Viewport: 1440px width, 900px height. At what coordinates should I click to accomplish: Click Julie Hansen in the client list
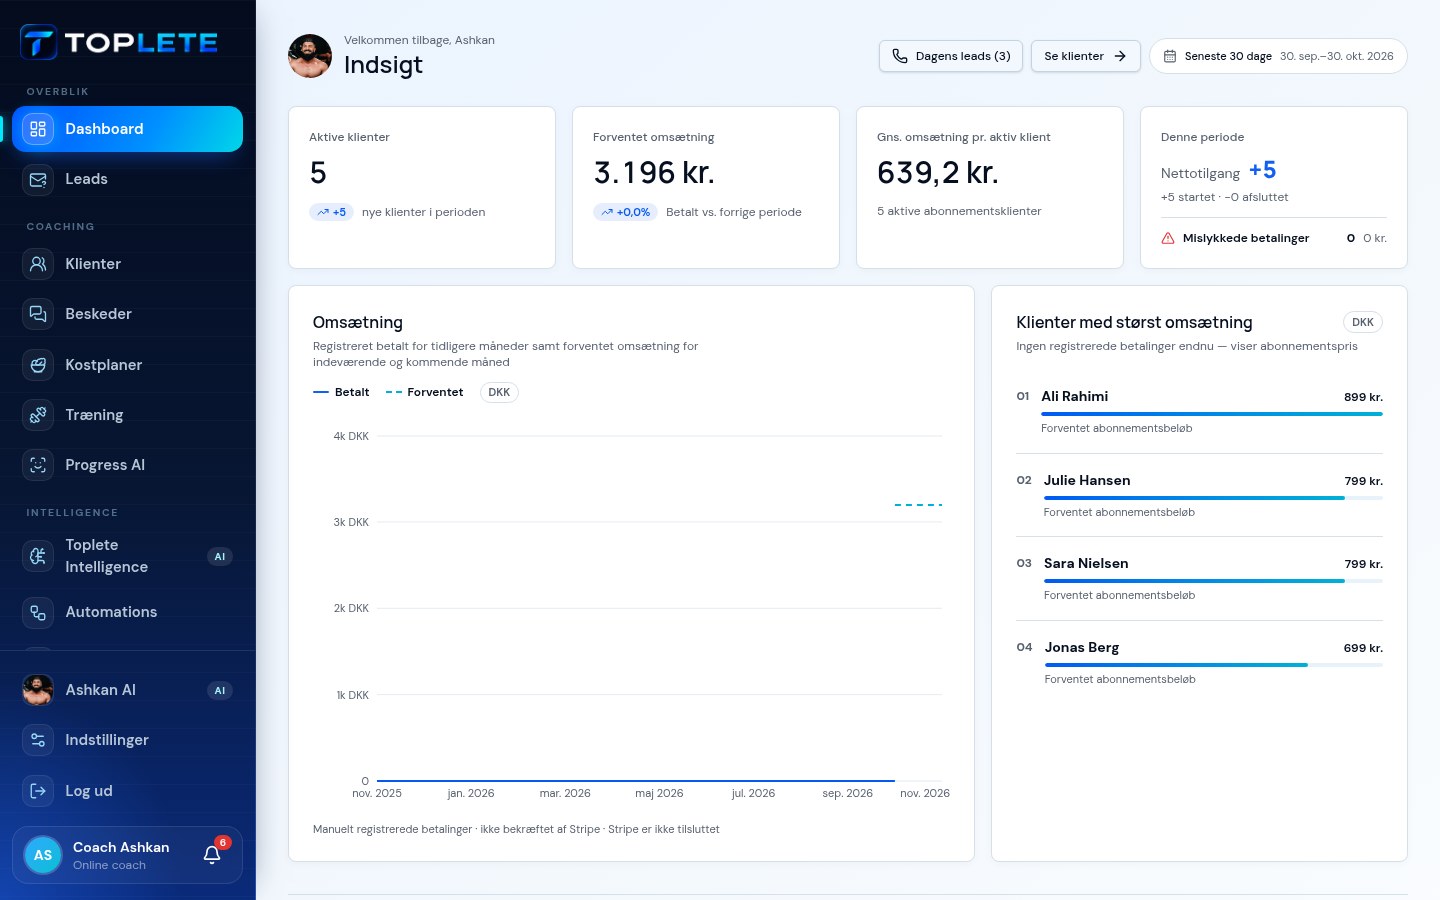[x=1087, y=481]
